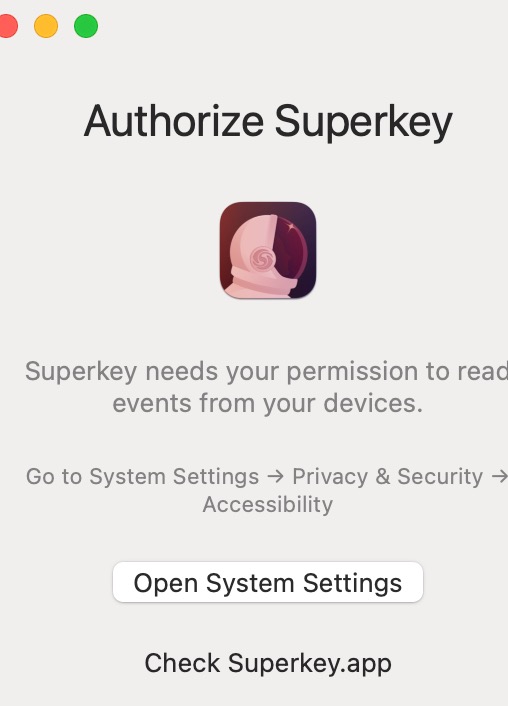Viewport: 508px width, 706px height.
Task: Open System Settings via the button
Action: (268, 582)
